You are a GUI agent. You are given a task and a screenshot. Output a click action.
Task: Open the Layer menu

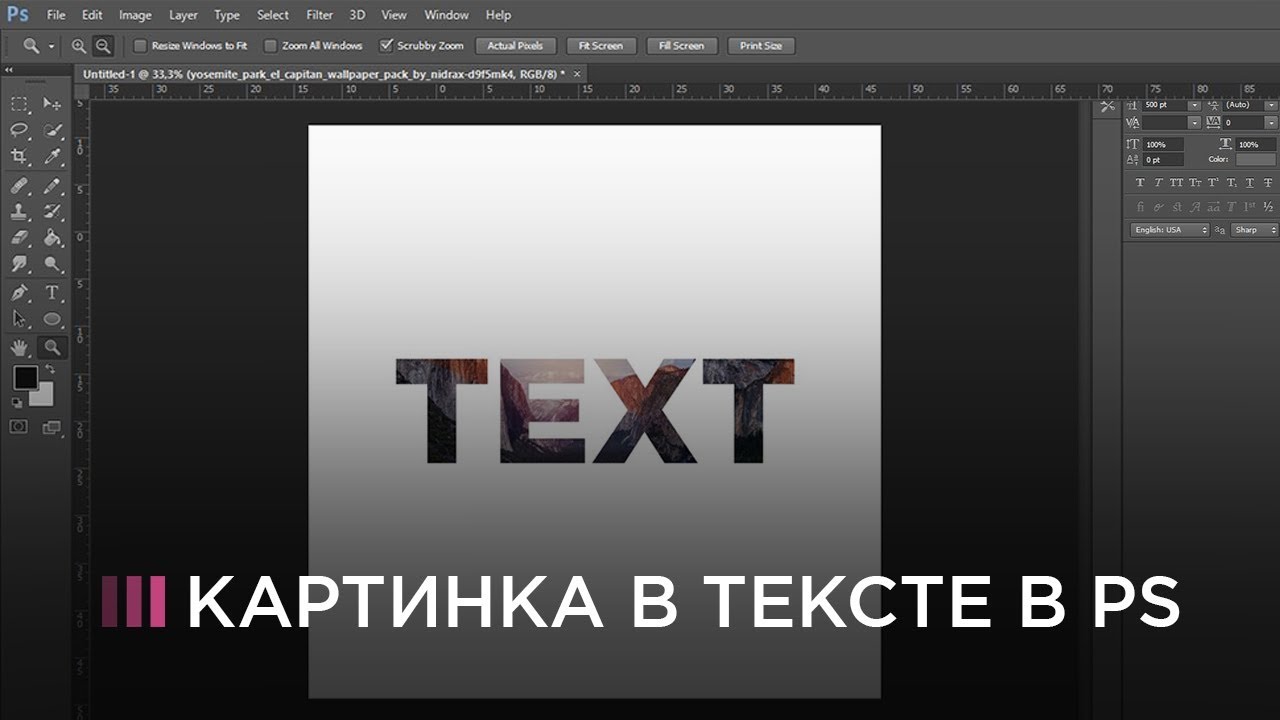(183, 15)
